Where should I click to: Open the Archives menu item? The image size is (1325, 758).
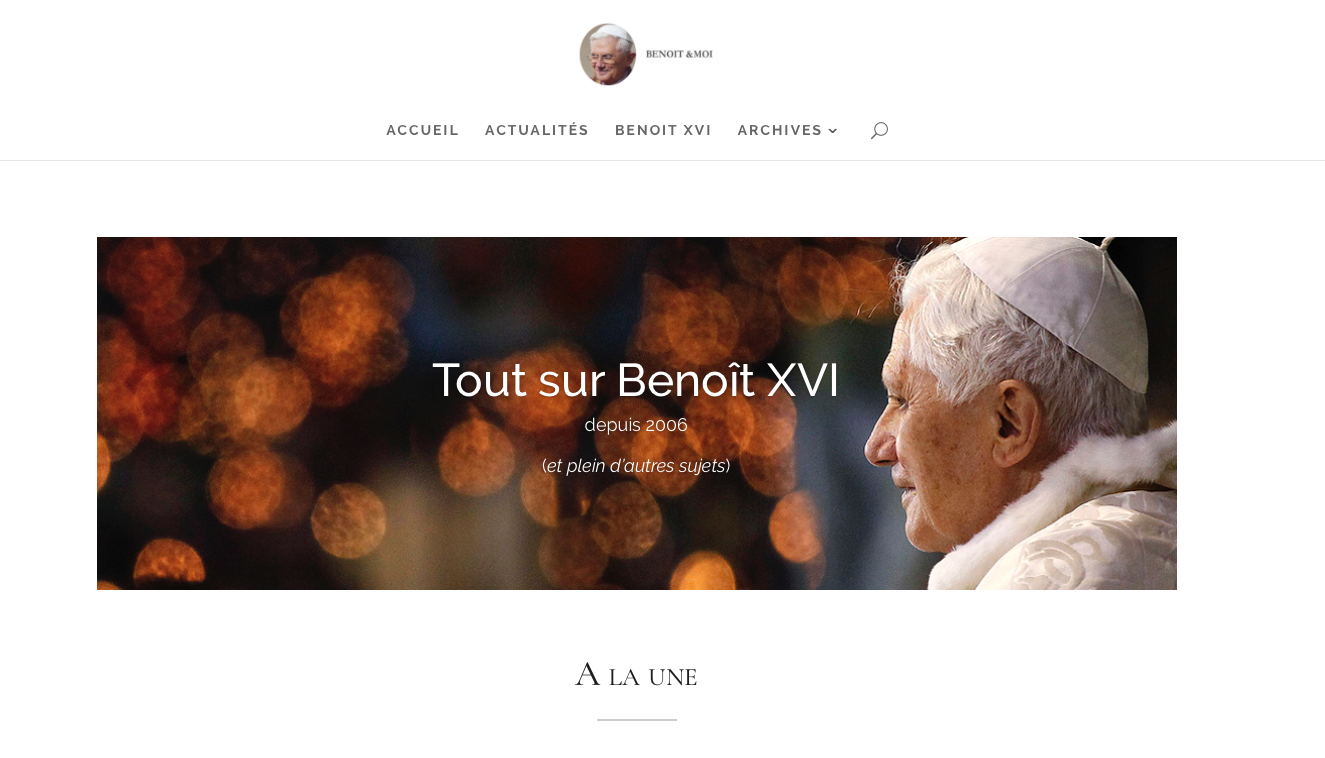[x=780, y=130]
